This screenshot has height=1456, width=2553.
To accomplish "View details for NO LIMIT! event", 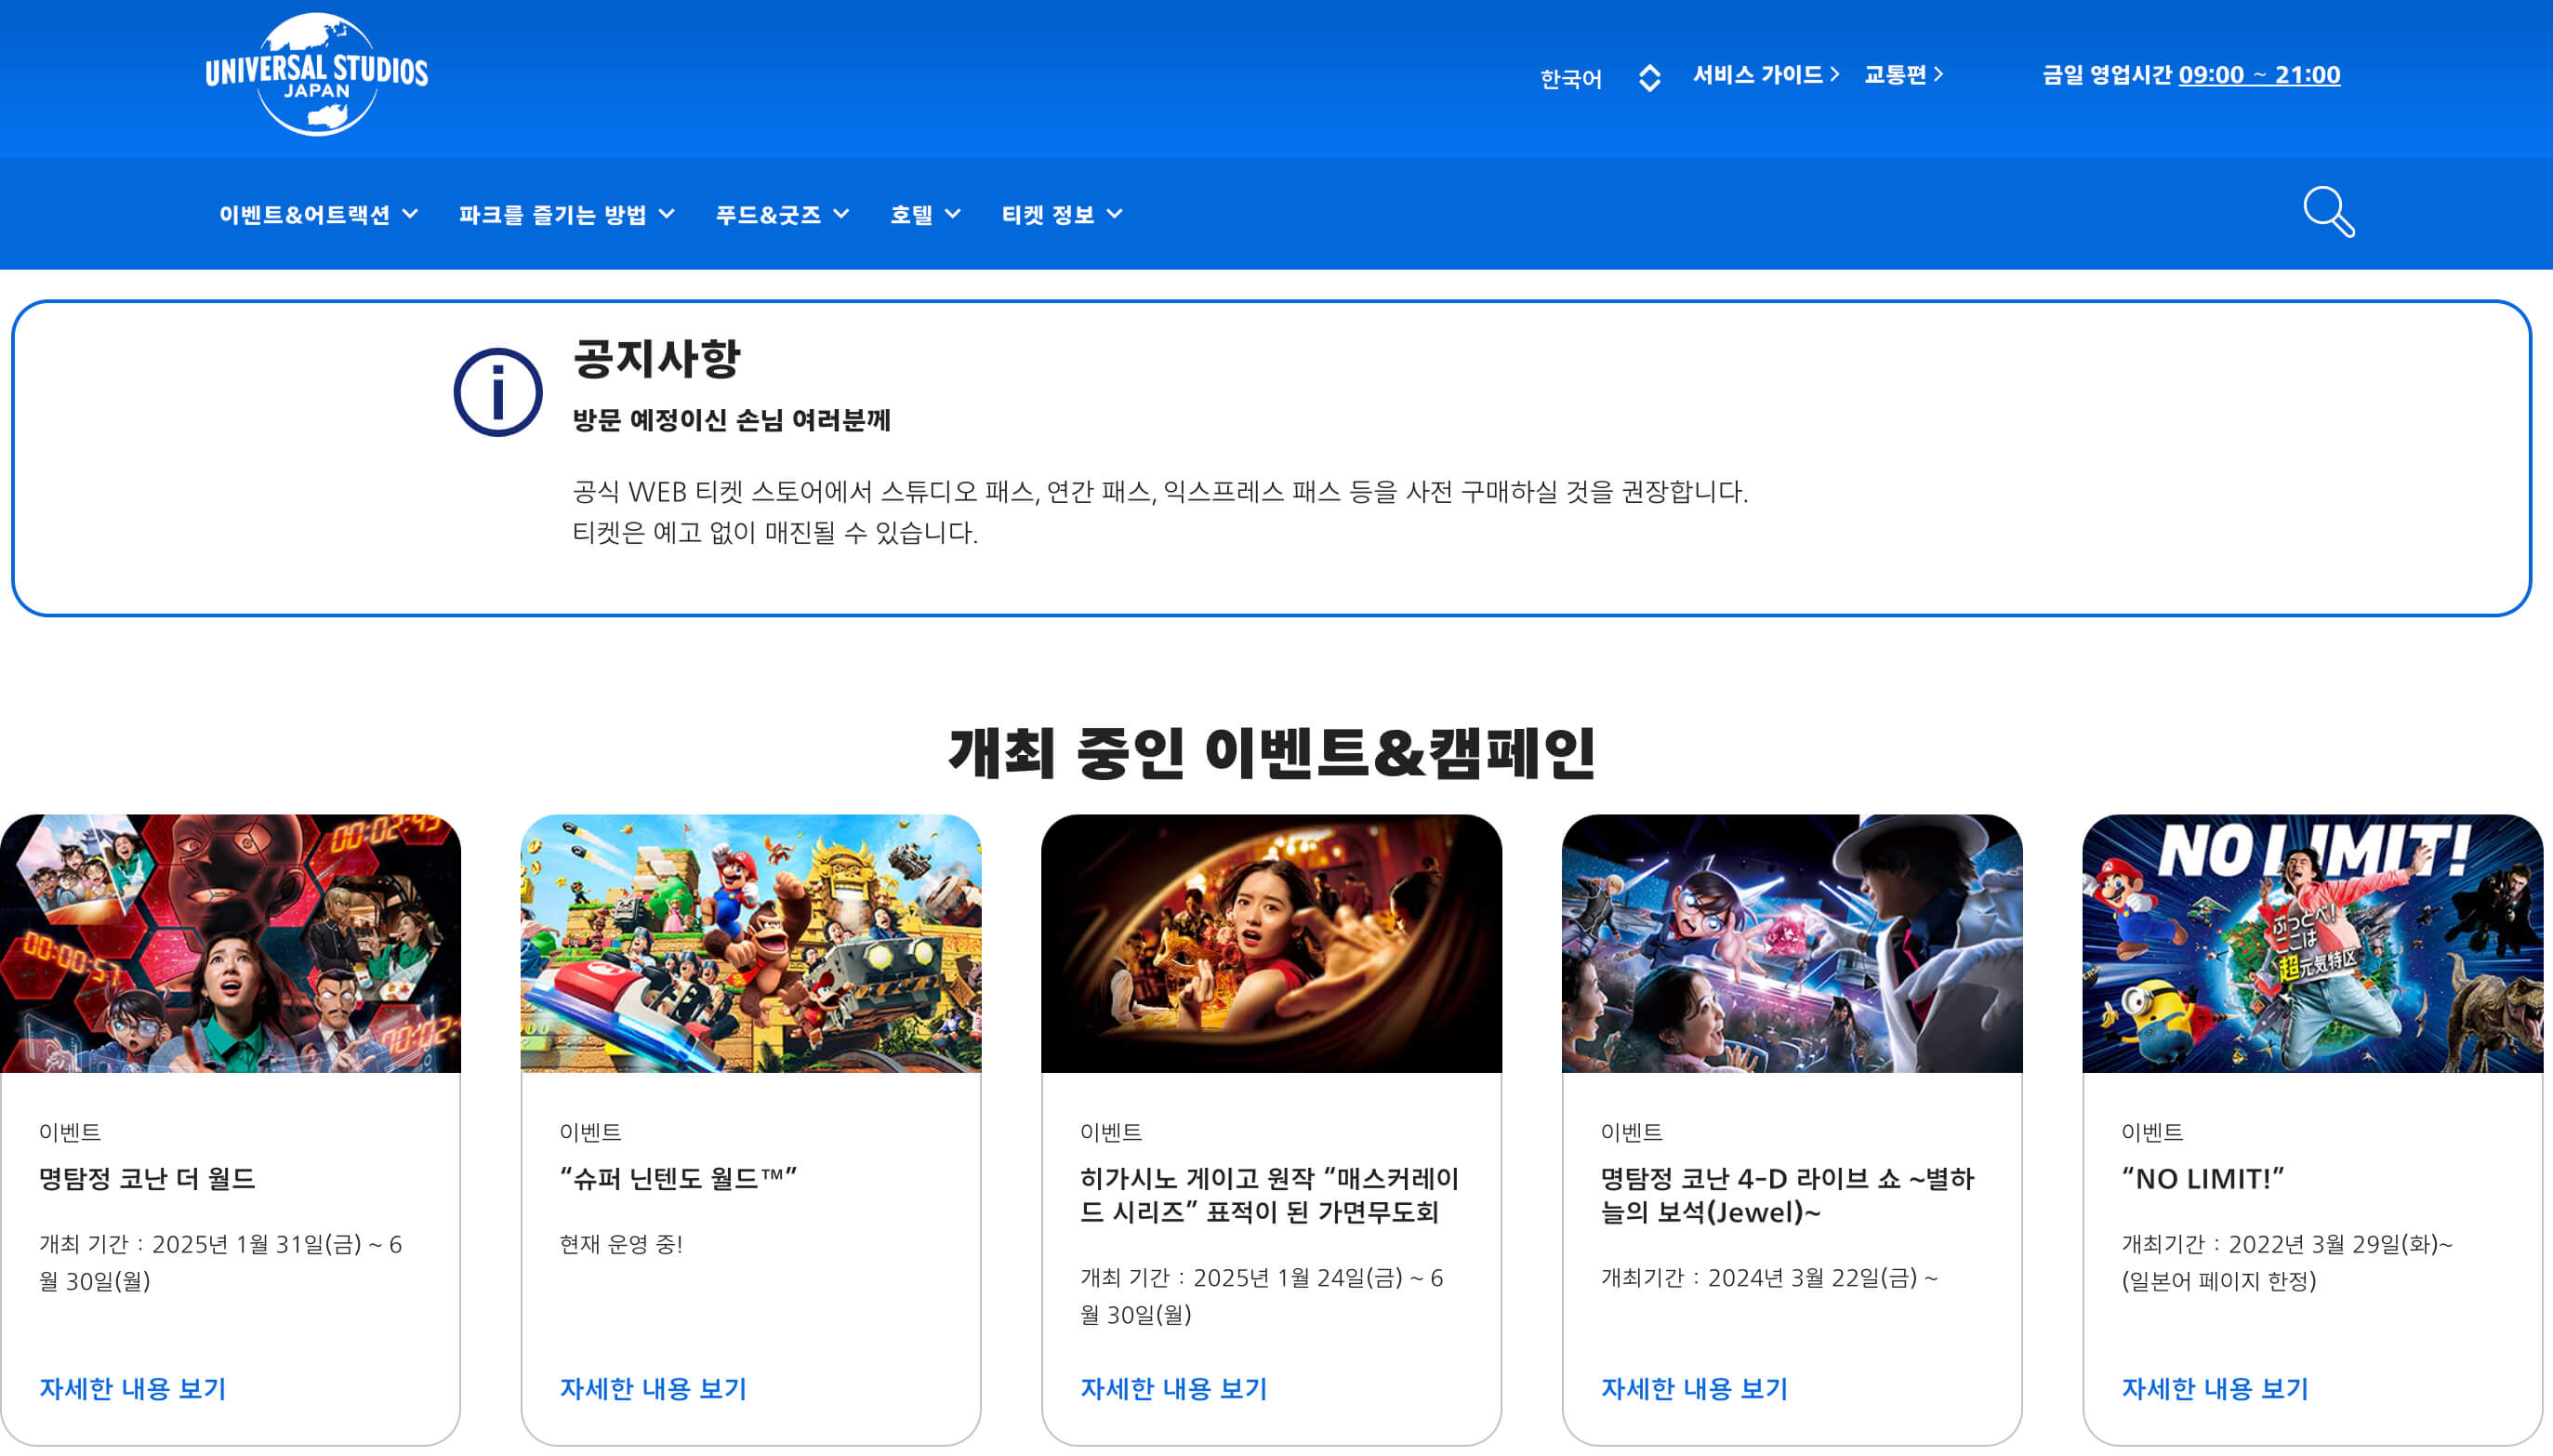I will coord(2214,1388).
